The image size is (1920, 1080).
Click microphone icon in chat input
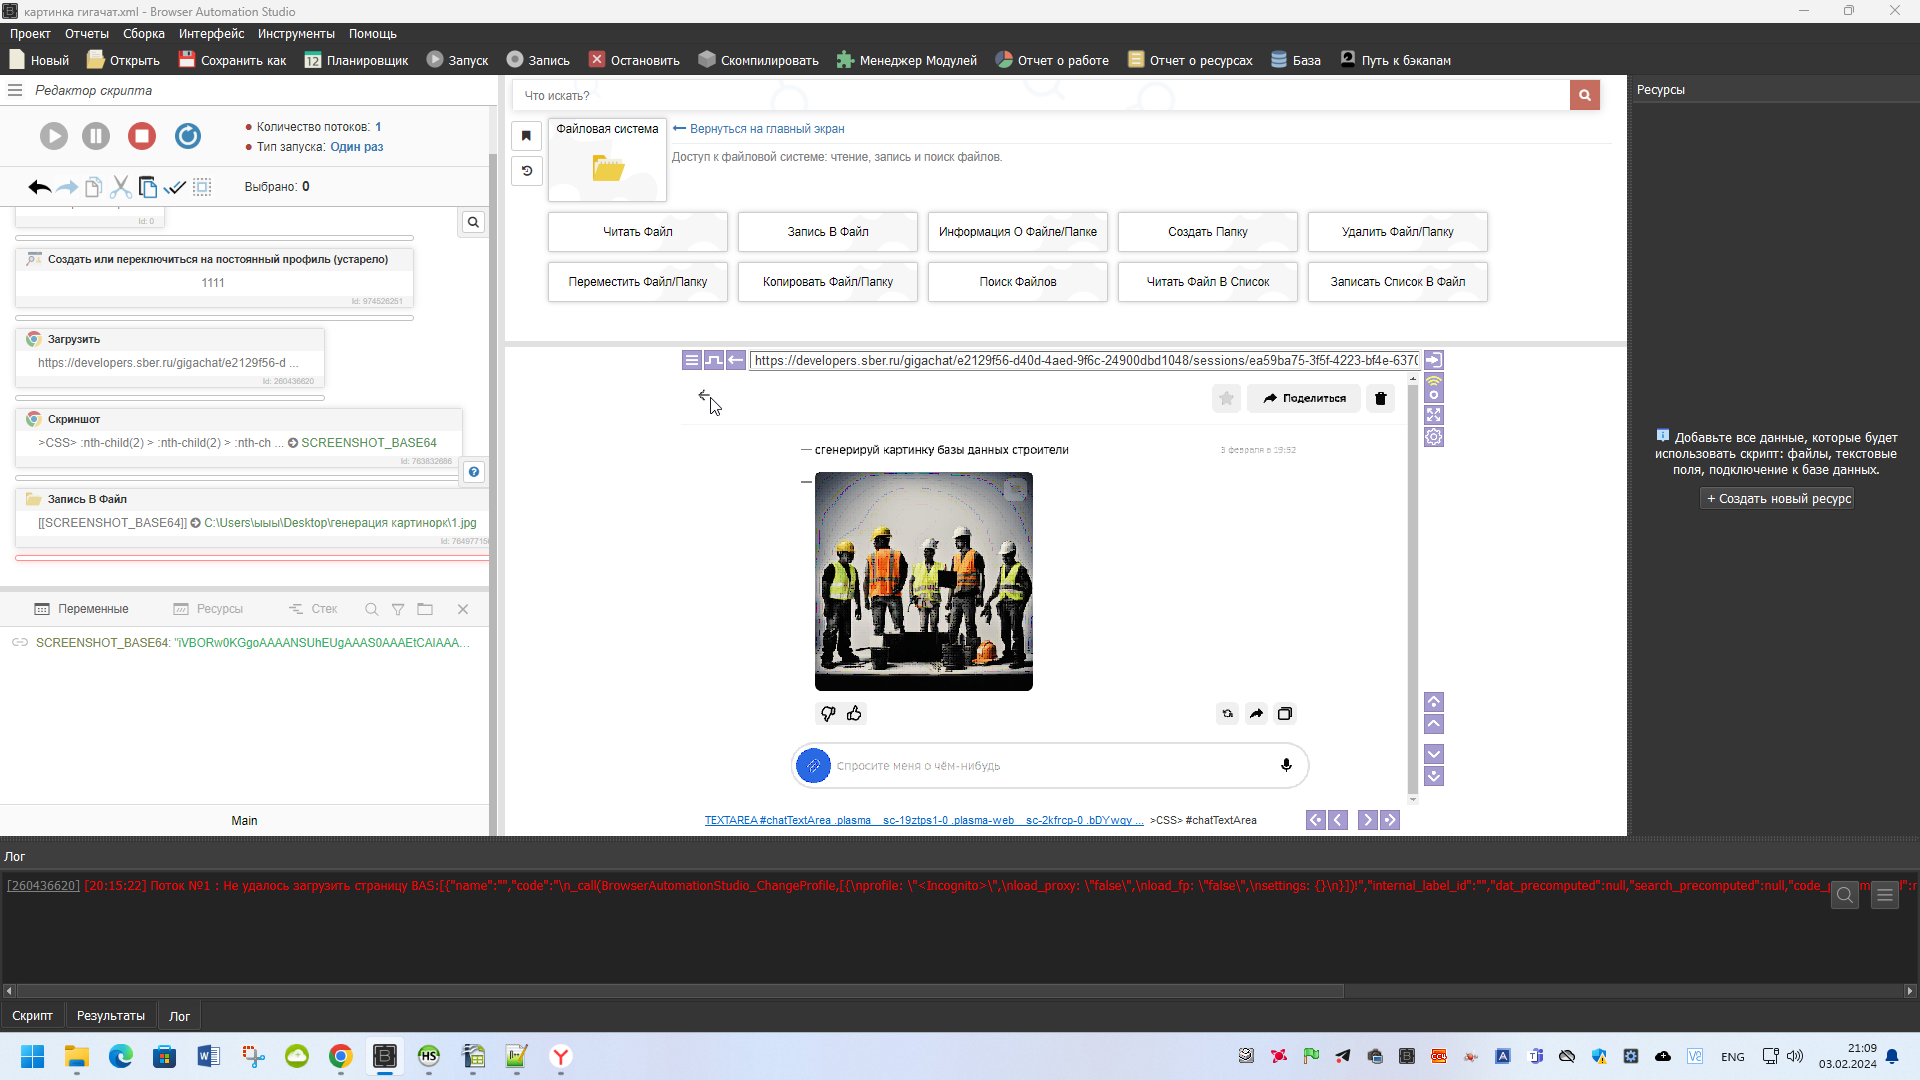click(x=1286, y=765)
